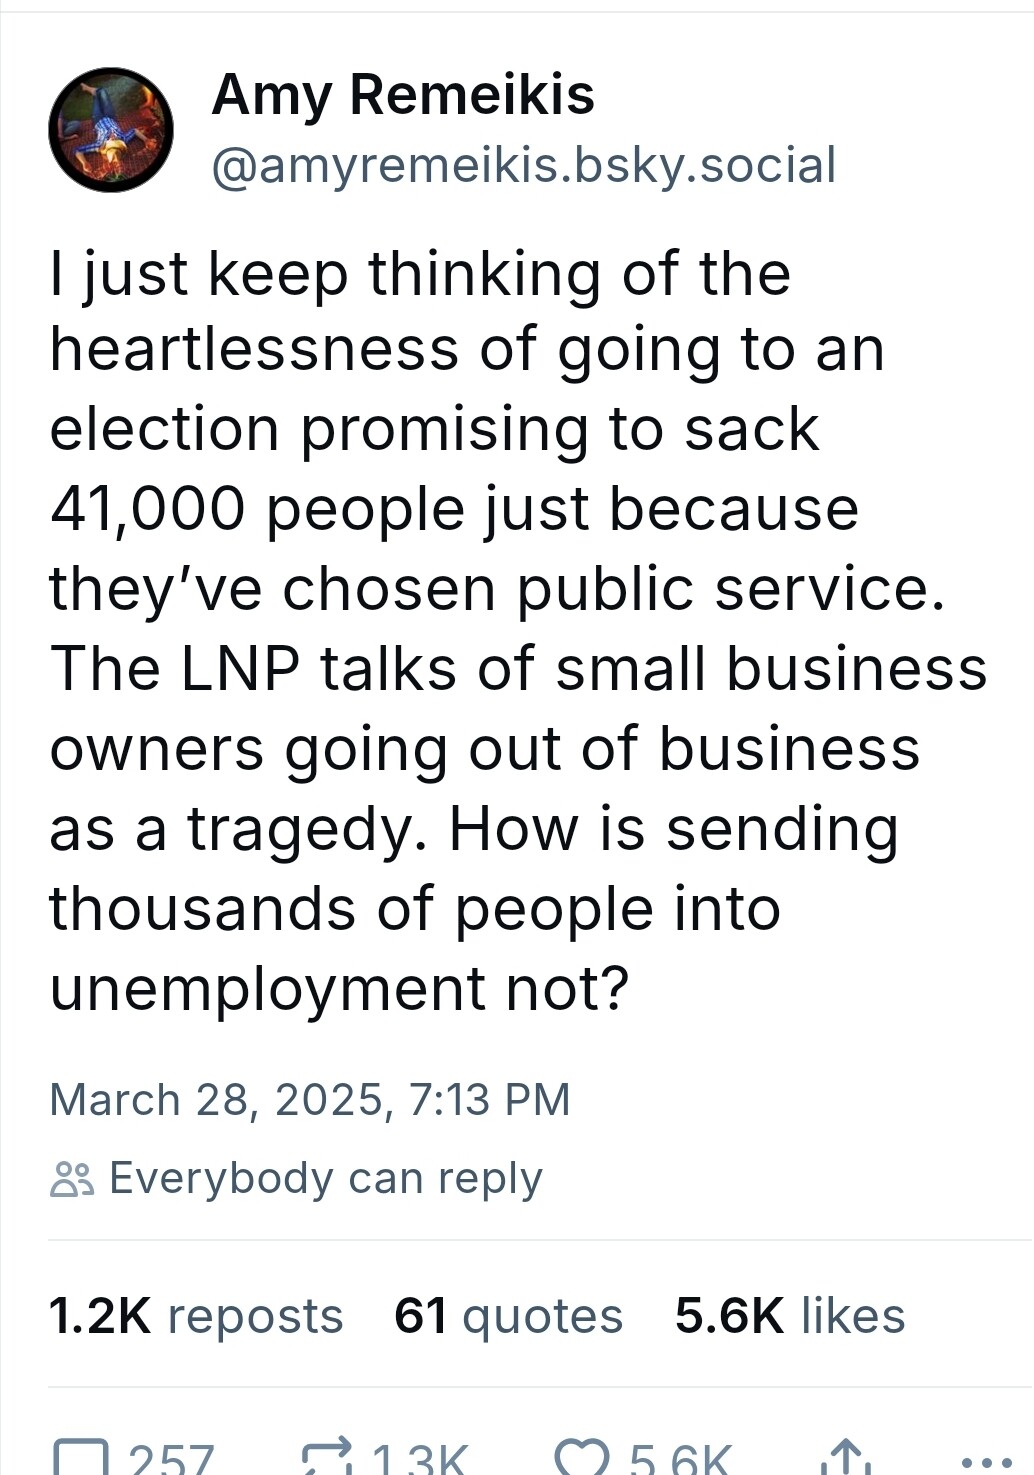Tap the Everybody can reply label
The width and height of the screenshot is (1034, 1475).
pyautogui.click(x=326, y=1179)
